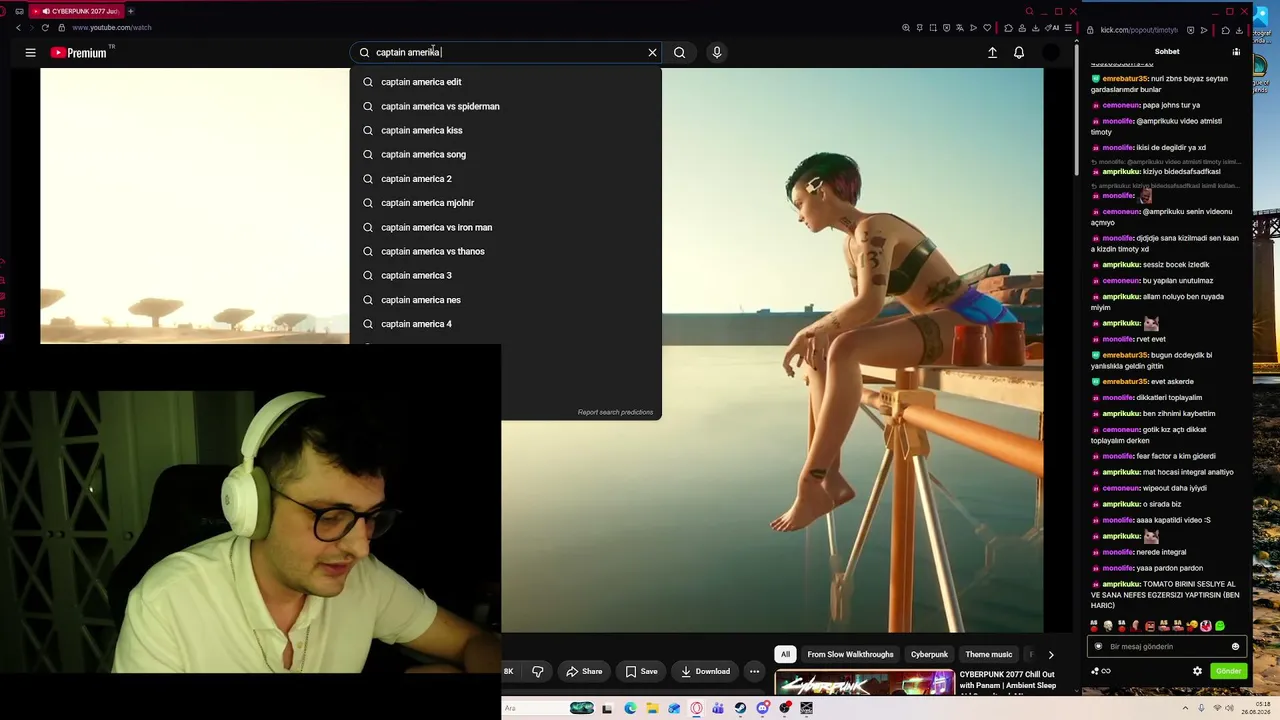Open Steam from the taskbar

[x=740, y=708]
